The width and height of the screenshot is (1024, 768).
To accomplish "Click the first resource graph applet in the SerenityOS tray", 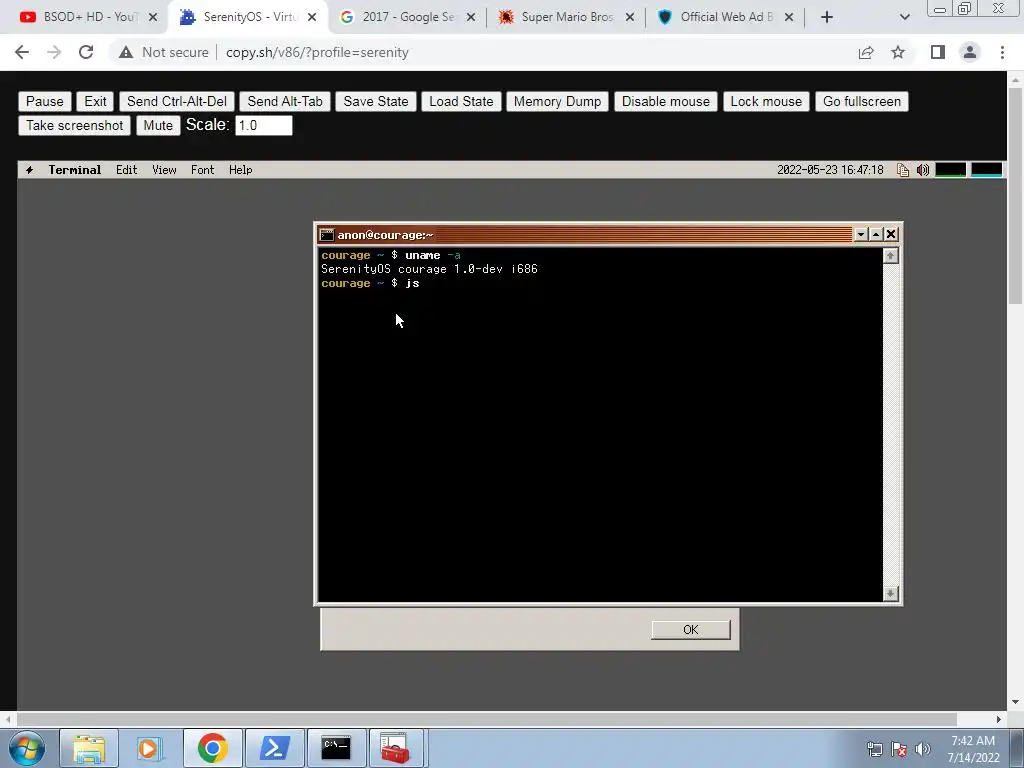I will [x=950, y=170].
